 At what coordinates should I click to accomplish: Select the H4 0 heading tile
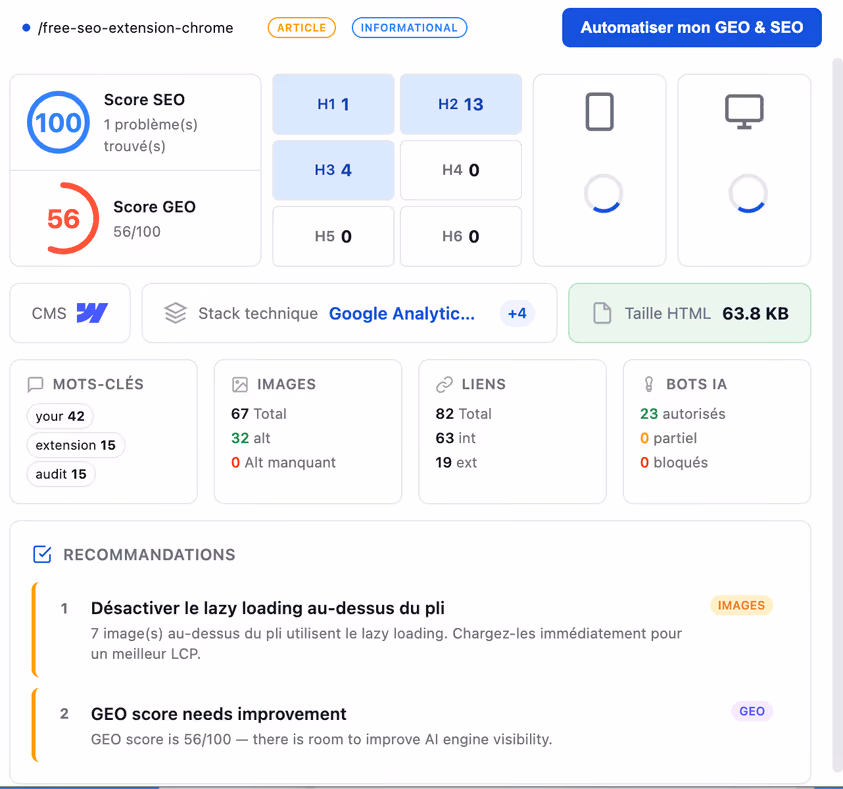pos(461,170)
